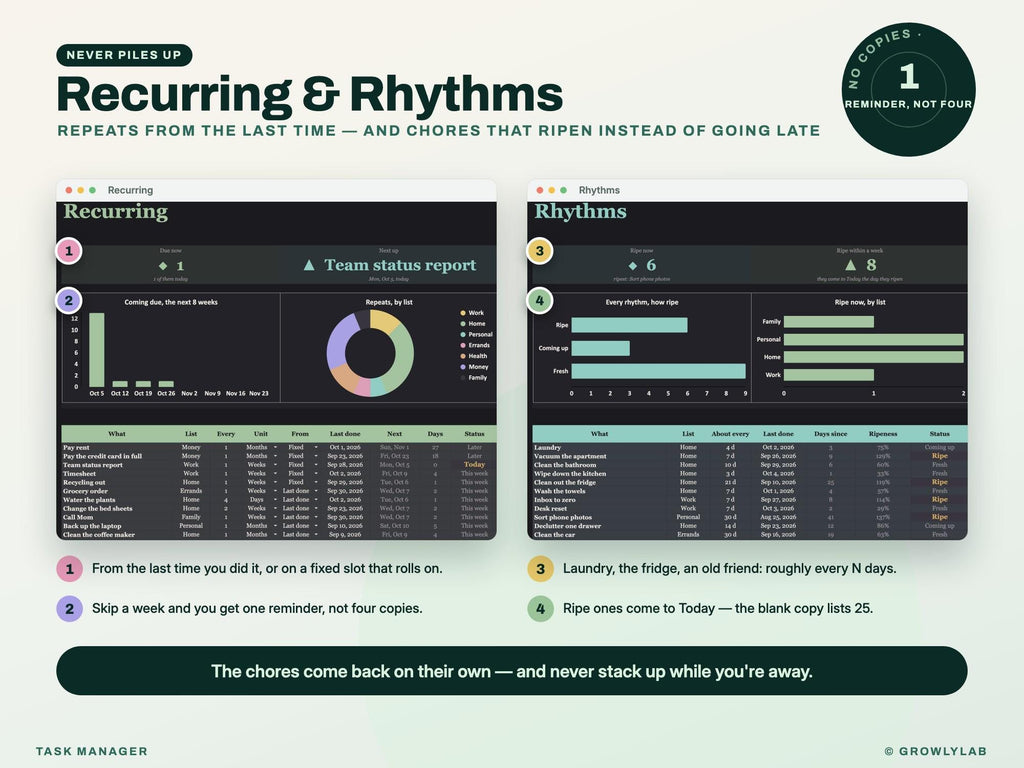
Task: Click the Personal bar in Ripe now chart
Action: pos(874,340)
